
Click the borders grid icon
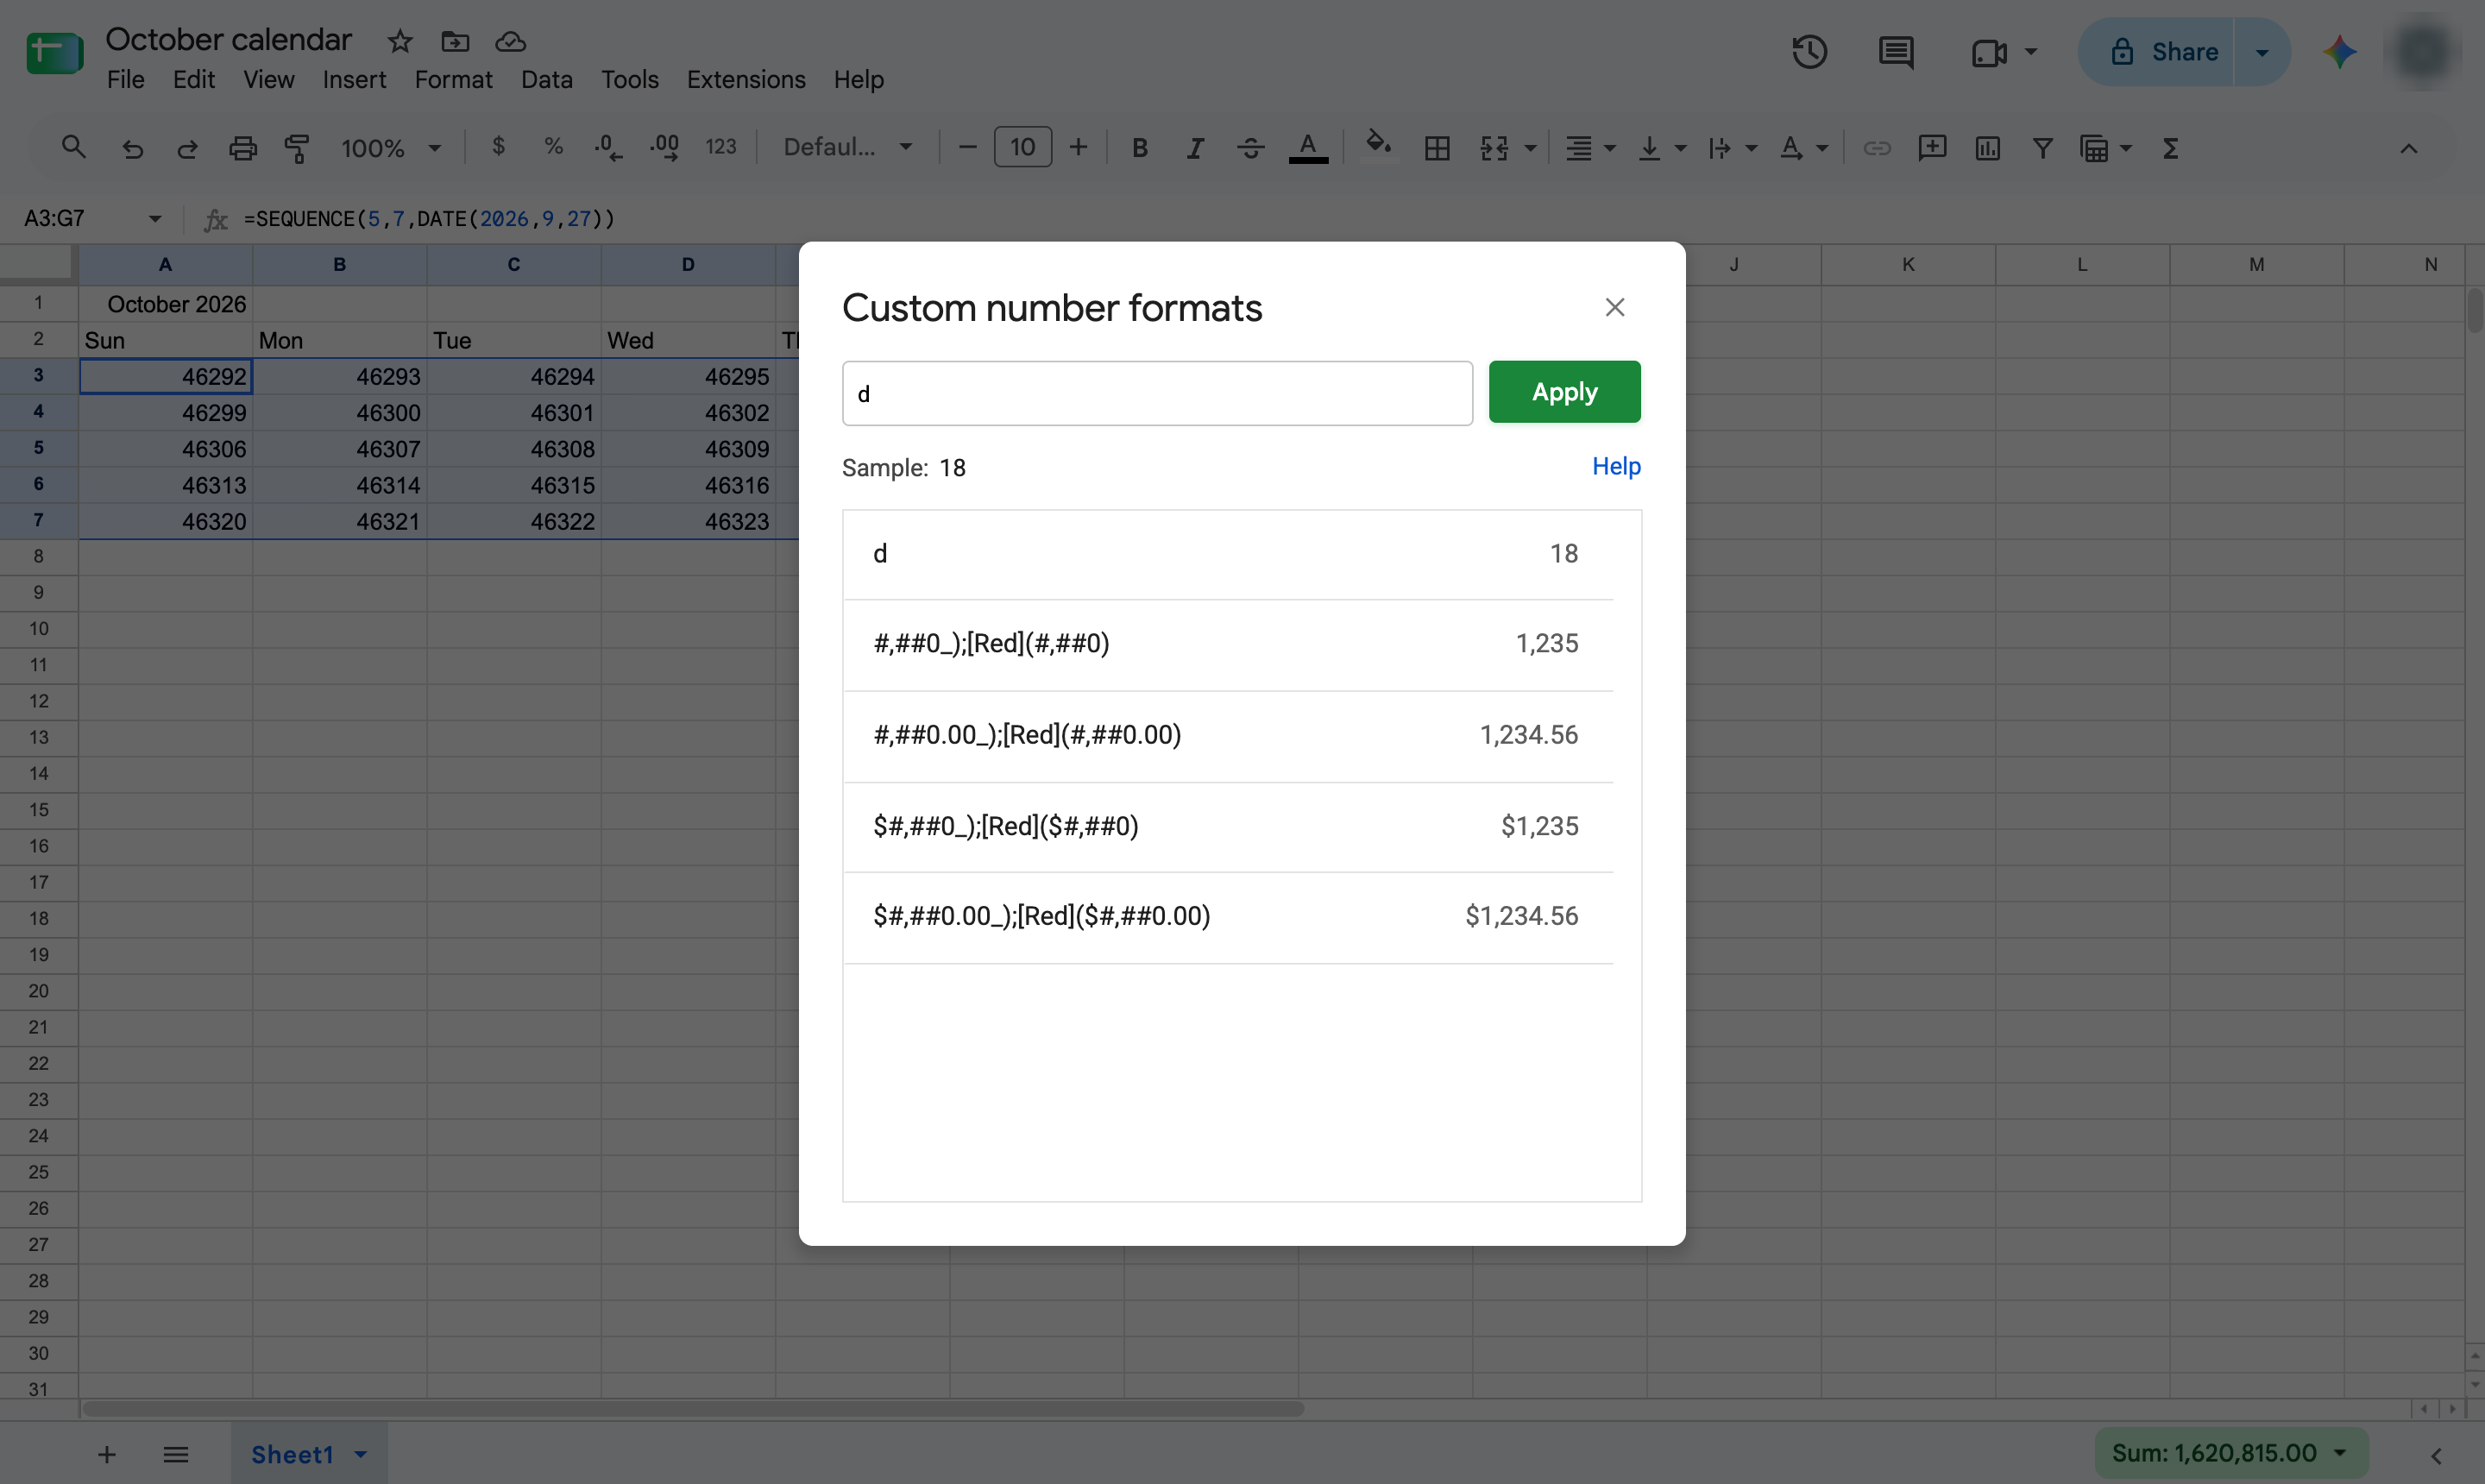point(1437,148)
